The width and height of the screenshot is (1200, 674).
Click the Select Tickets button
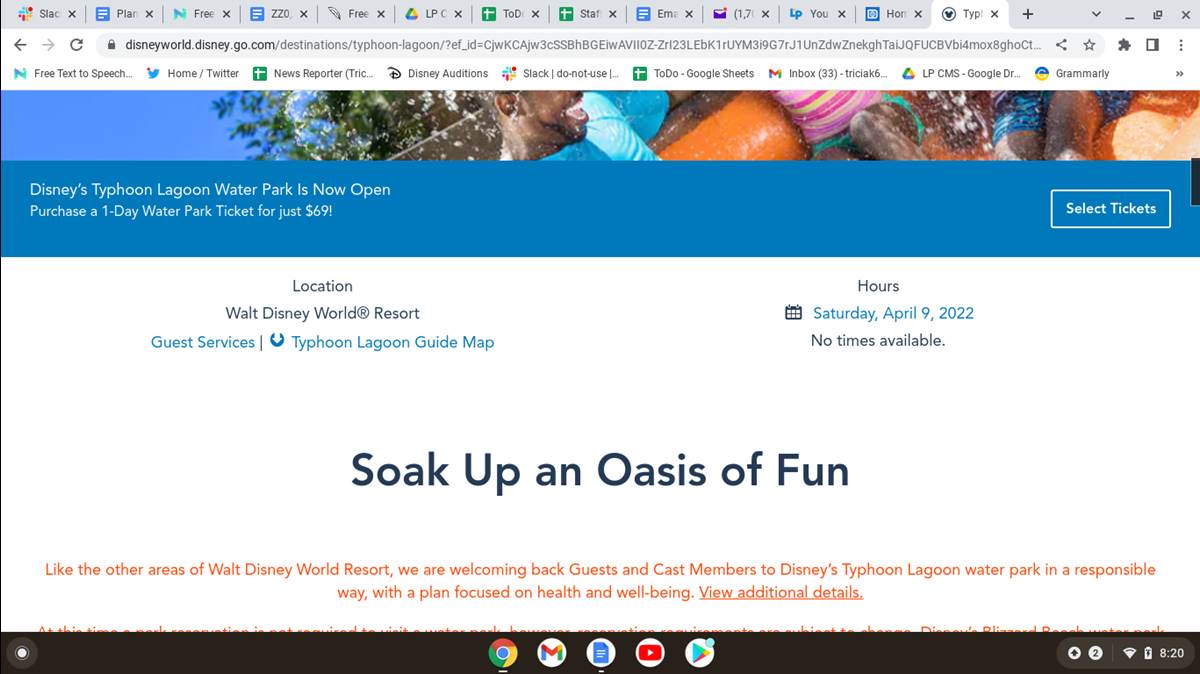(1110, 209)
